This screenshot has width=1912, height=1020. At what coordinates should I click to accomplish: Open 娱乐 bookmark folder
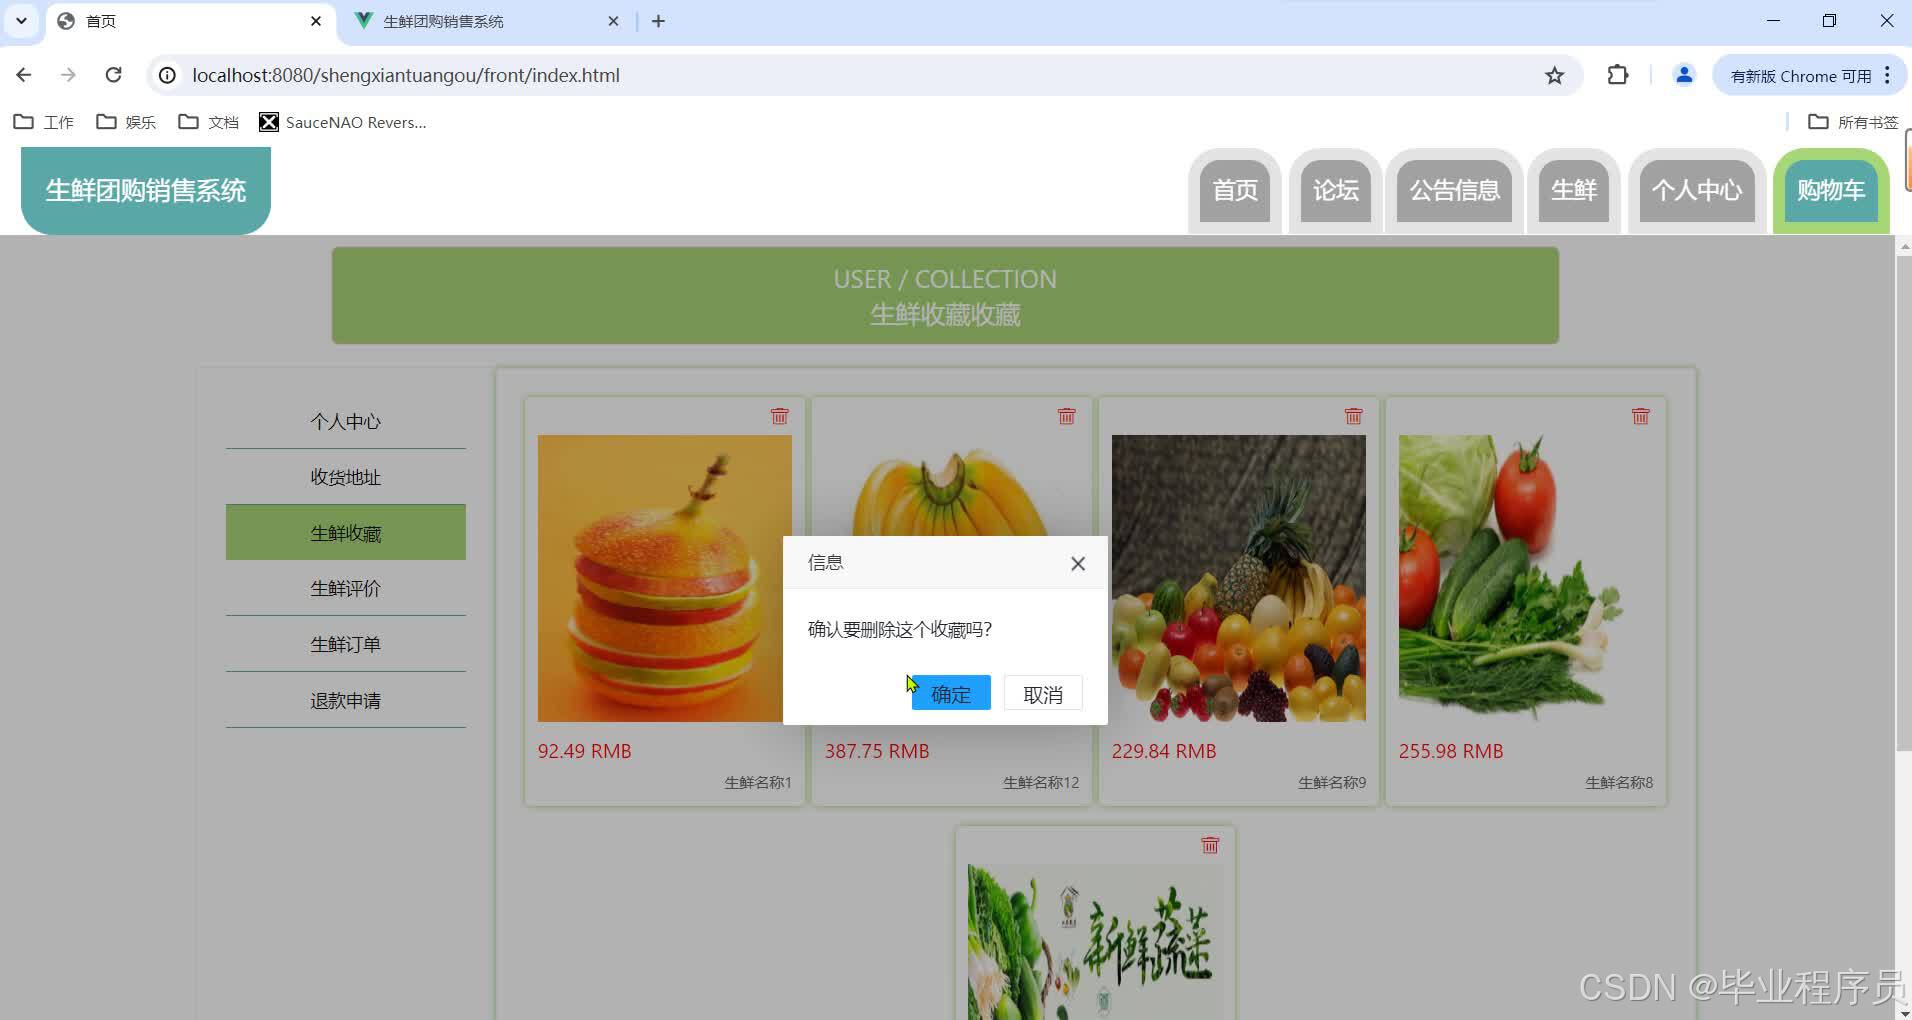[x=126, y=122]
